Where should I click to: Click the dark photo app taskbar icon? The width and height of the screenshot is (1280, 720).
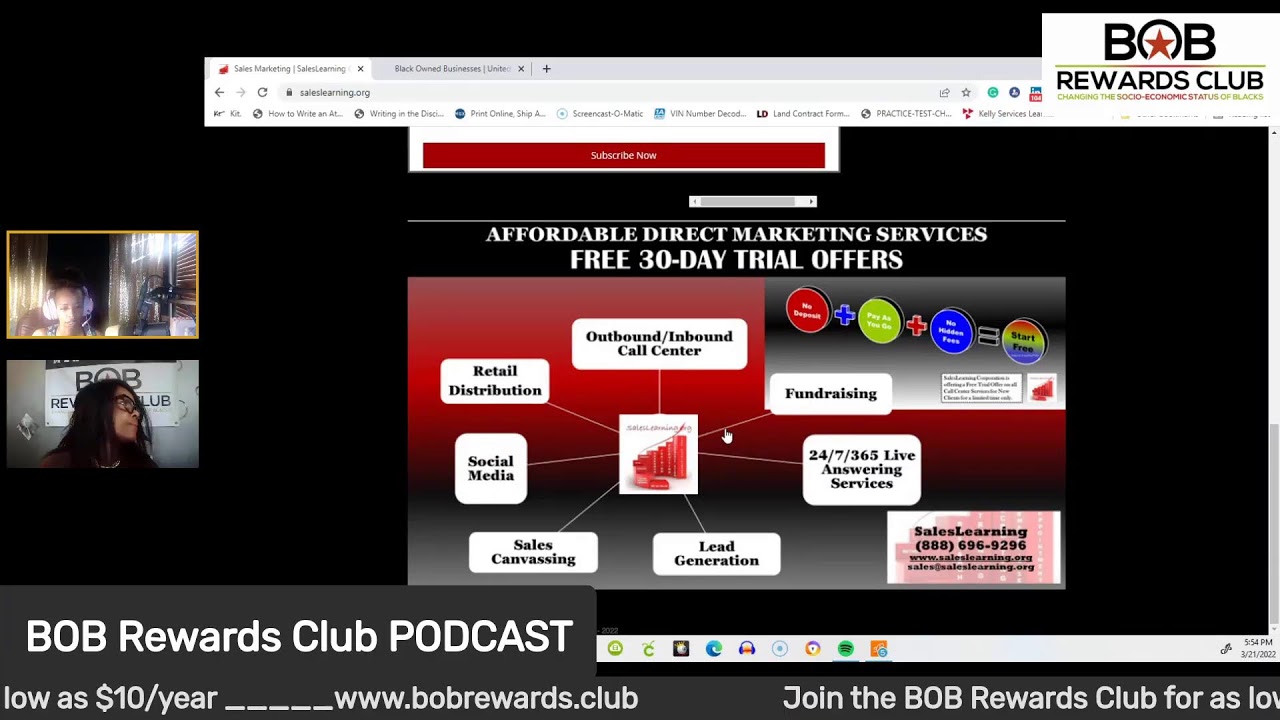681,649
